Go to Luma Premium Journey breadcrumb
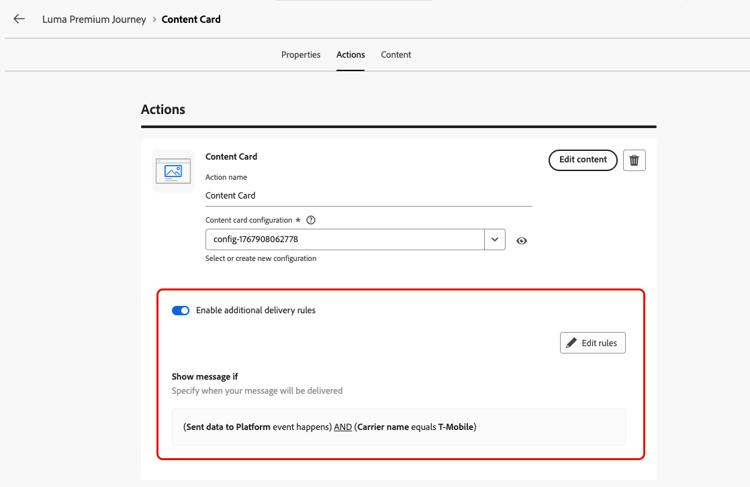This screenshot has height=487, width=750. (94, 19)
